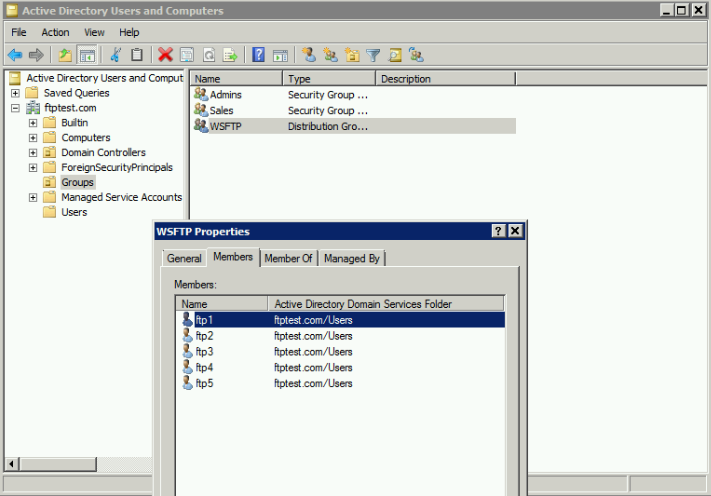Toggle the Show/Hide Action Pane icon
The height and width of the screenshot is (496, 711).
click(280, 55)
